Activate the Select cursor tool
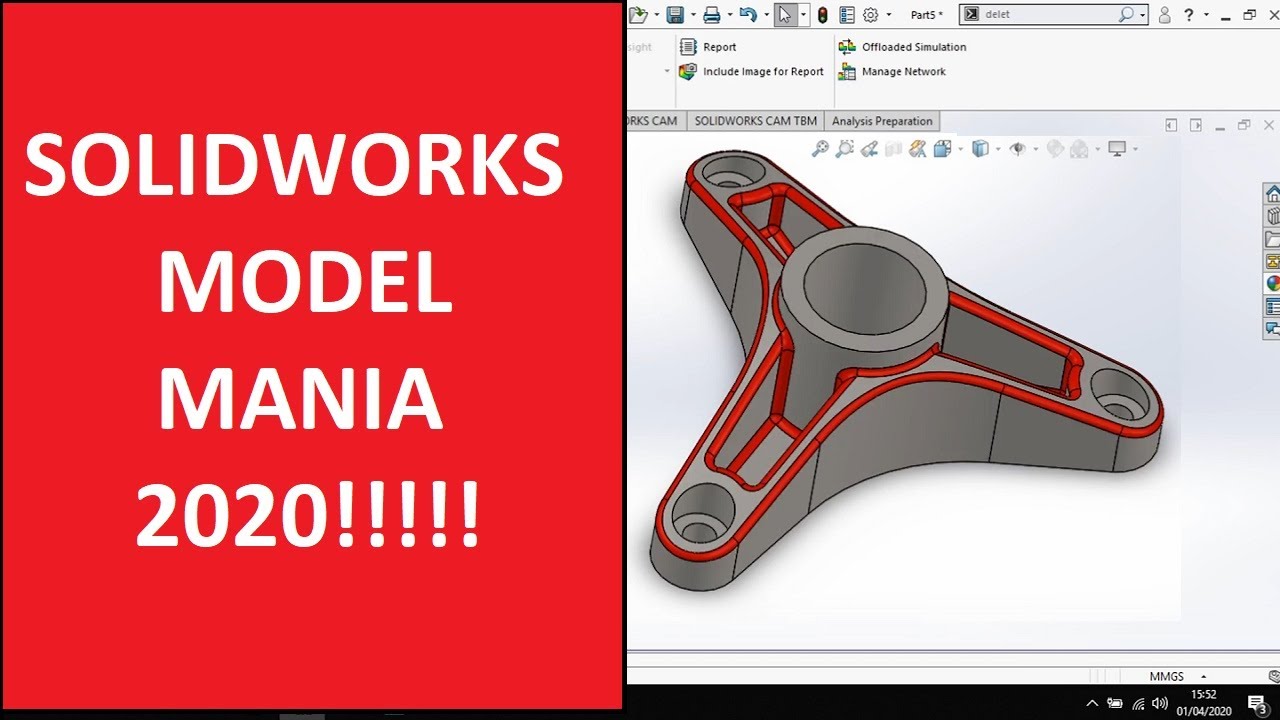 785,14
